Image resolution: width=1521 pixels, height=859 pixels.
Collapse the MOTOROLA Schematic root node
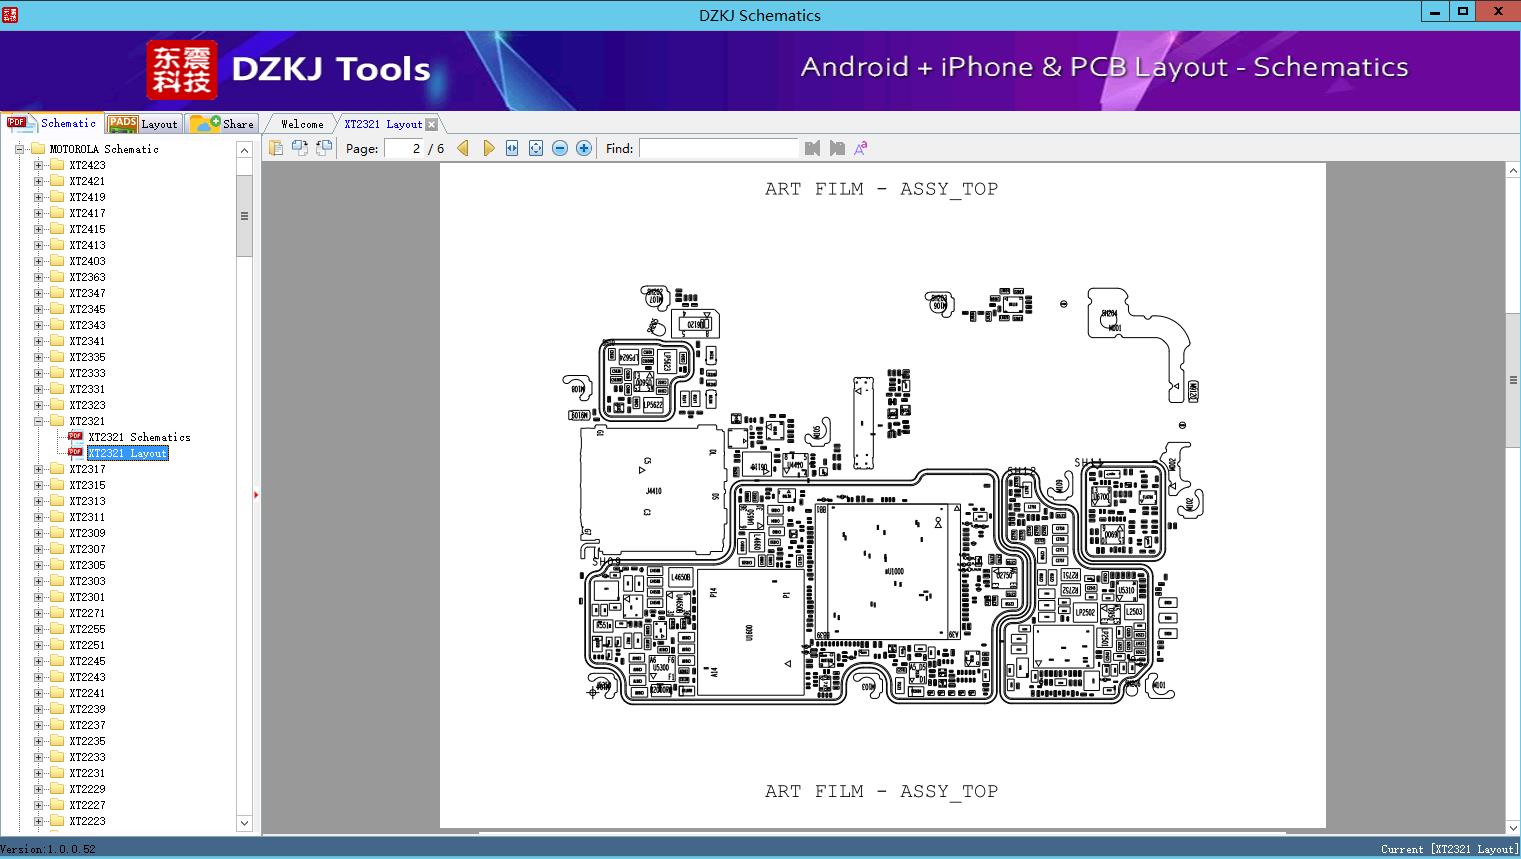[x=19, y=149]
